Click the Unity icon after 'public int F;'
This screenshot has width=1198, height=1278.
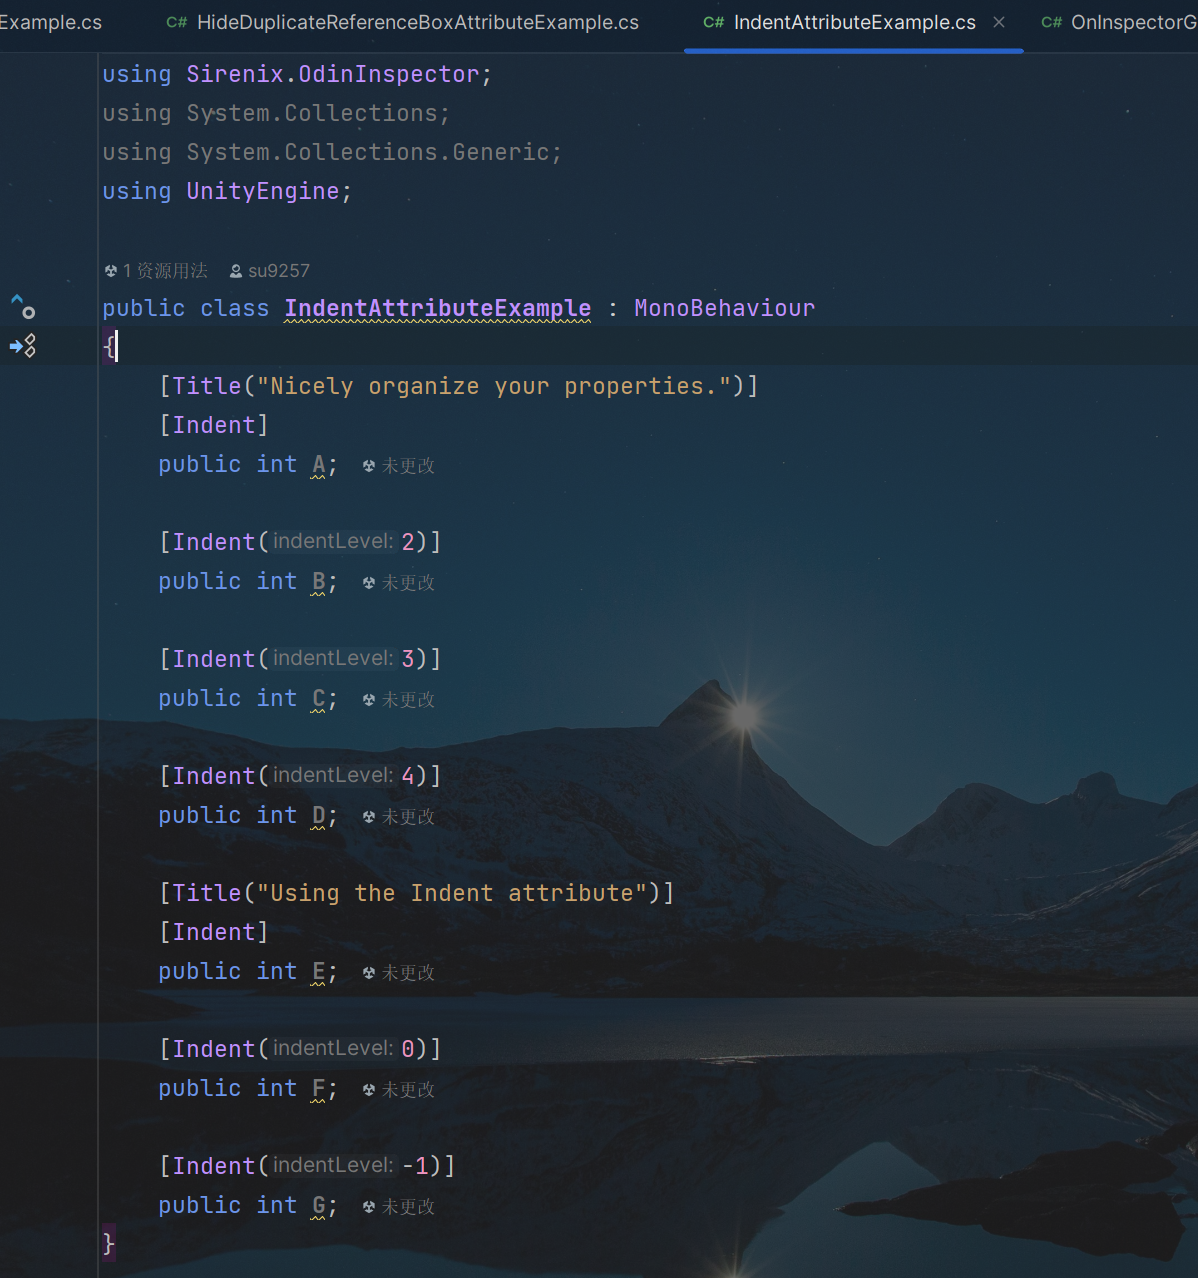369,1089
